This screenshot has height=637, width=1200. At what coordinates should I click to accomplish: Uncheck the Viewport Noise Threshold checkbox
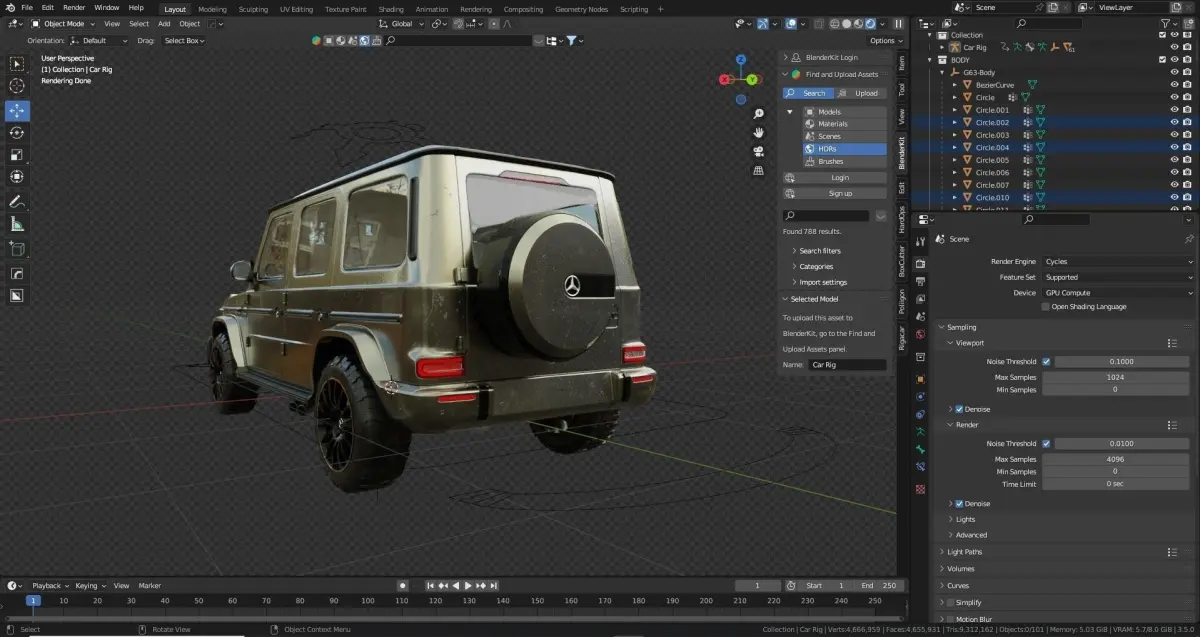tap(1046, 361)
